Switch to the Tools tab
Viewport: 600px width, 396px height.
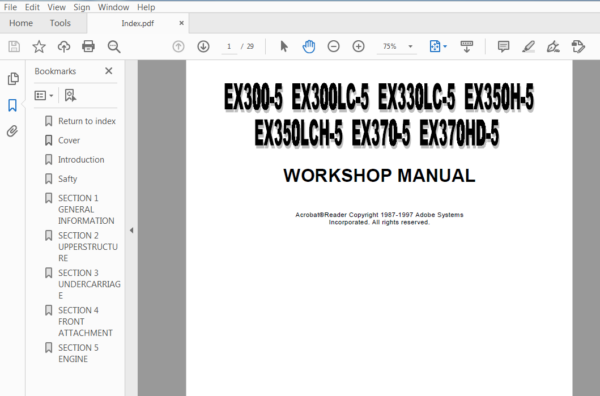tap(60, 23)
